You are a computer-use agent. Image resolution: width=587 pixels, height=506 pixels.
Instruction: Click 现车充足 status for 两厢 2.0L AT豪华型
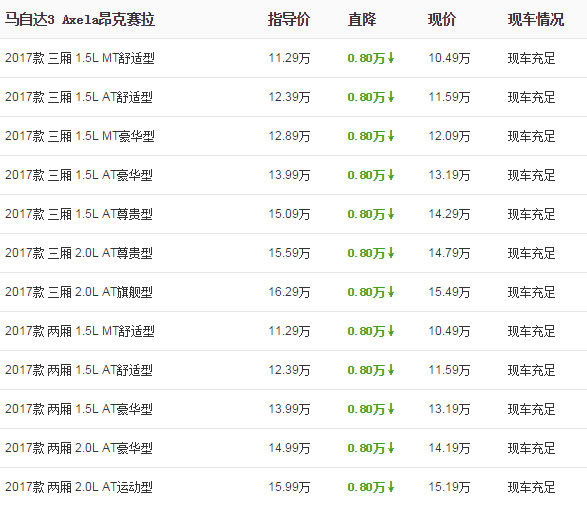(x=531, y=448)
